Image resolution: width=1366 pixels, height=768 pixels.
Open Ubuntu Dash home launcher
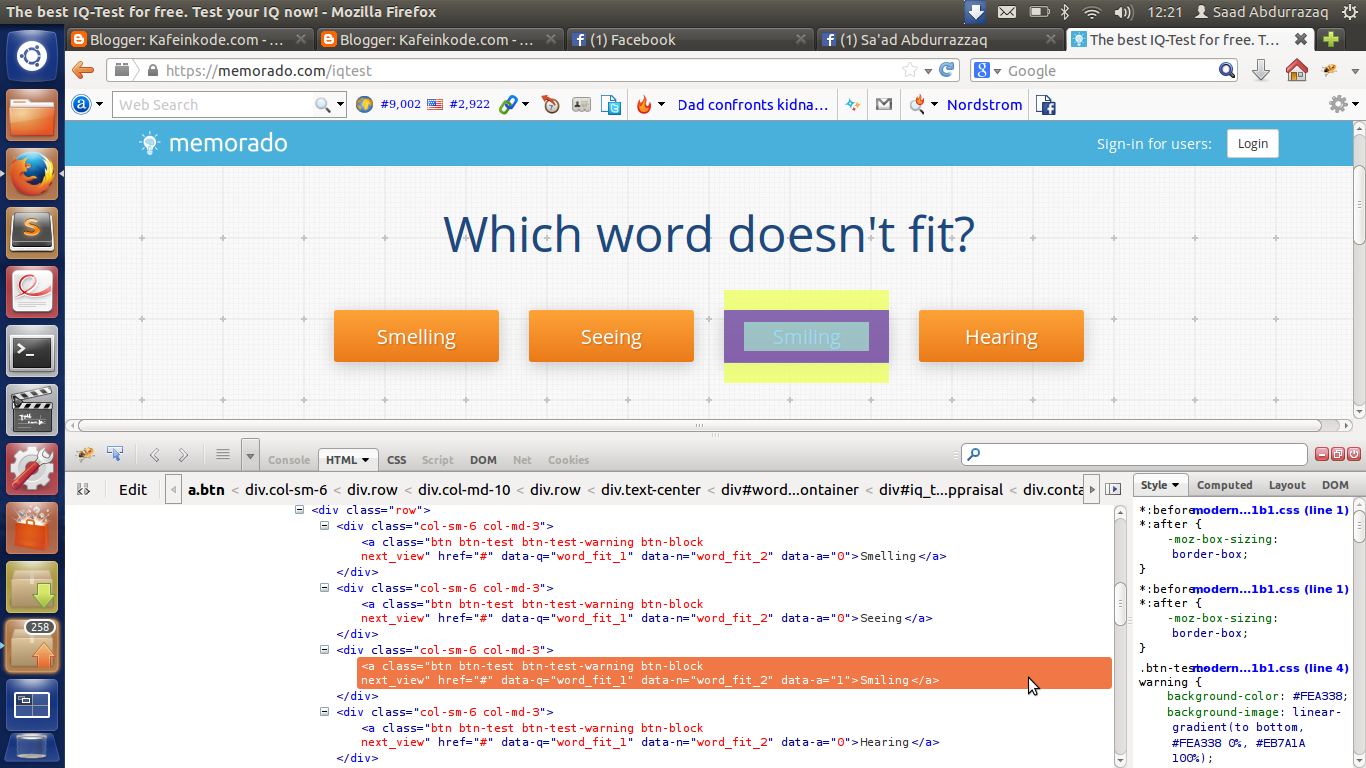(x=32, y=57)
